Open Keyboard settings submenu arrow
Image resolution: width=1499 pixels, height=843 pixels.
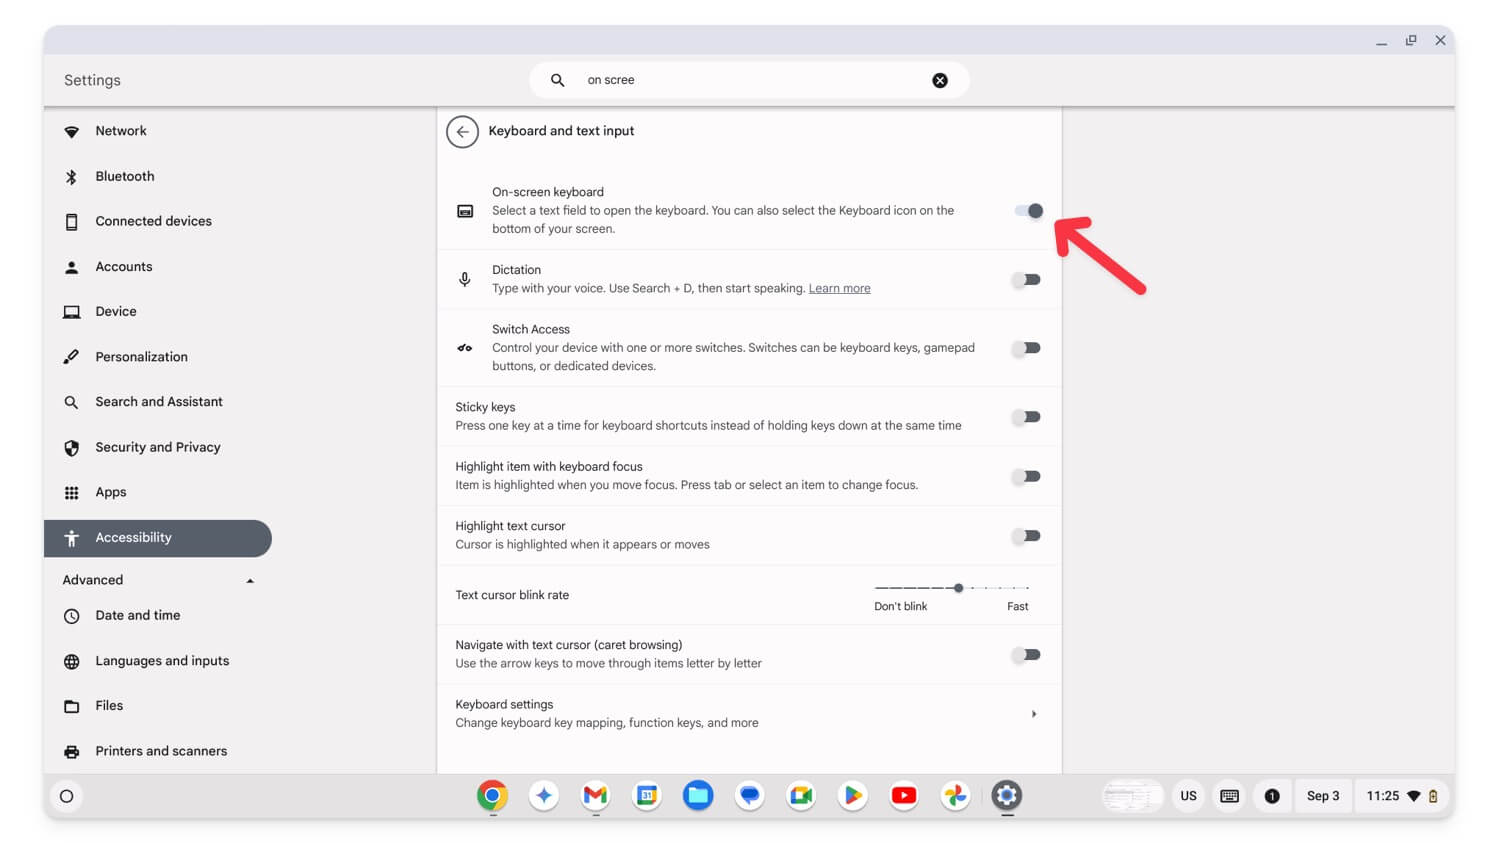(x=1034, y=714)
